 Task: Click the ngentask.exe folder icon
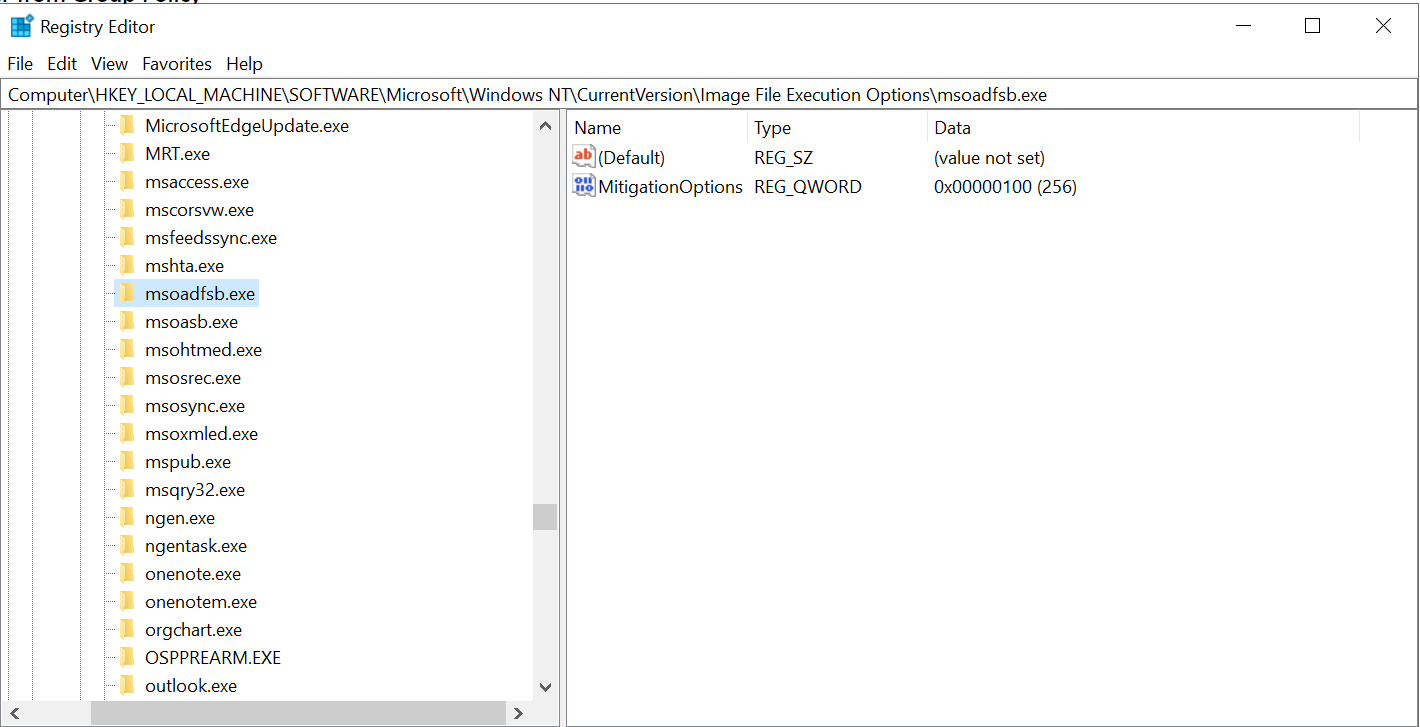pos(127,546)
